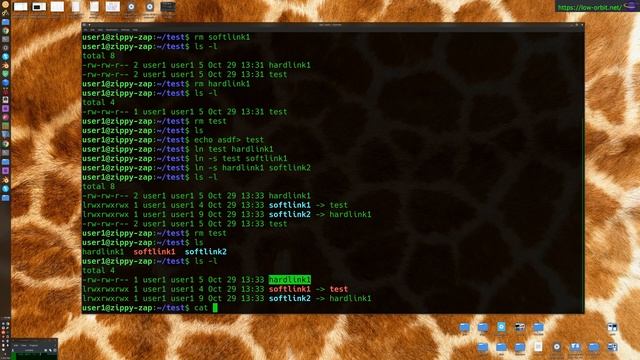Click the 'ln test hardlink1' command

pos(233,149)
